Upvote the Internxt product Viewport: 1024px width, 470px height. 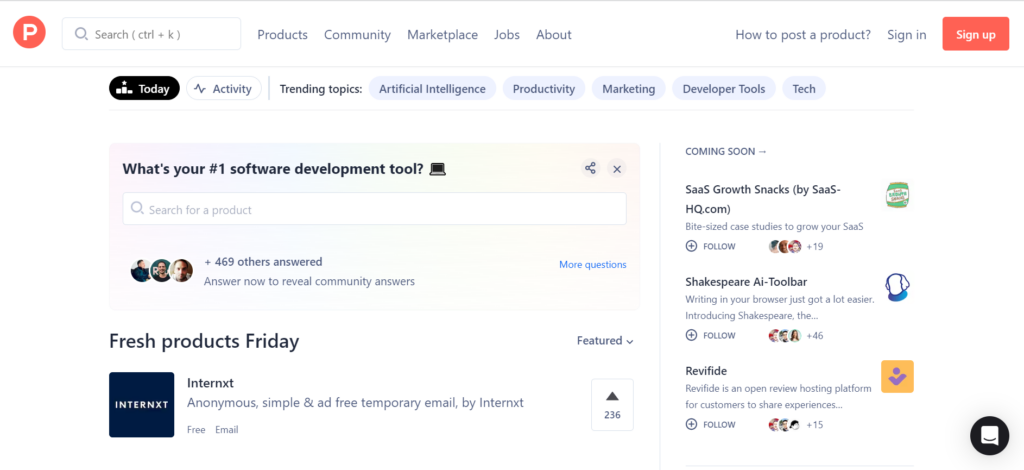click(x=612, y=405)
